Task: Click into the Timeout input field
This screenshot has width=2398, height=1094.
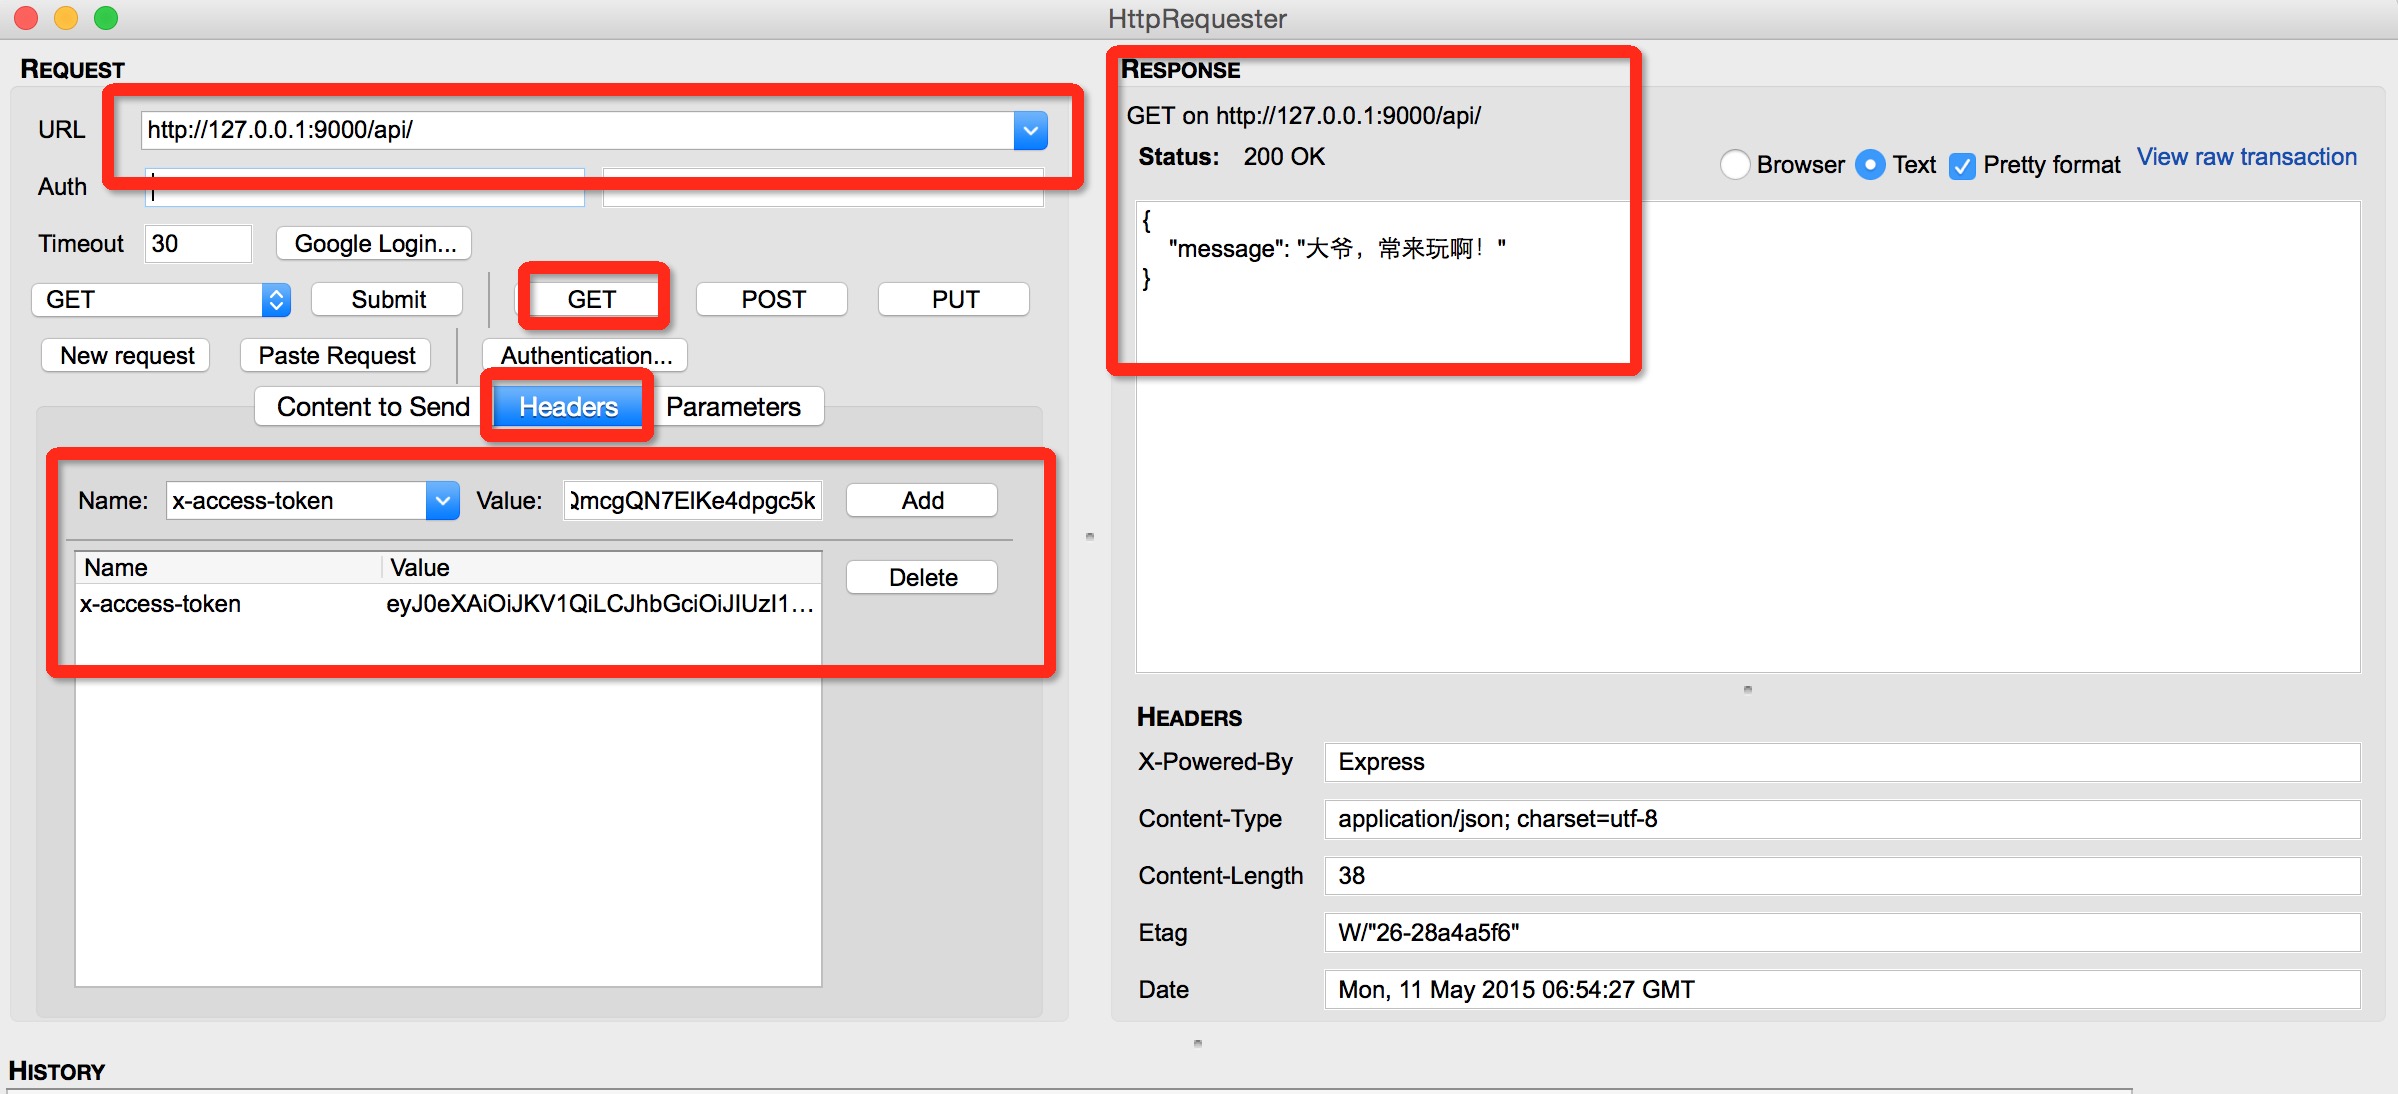Action: click(198, 243)
